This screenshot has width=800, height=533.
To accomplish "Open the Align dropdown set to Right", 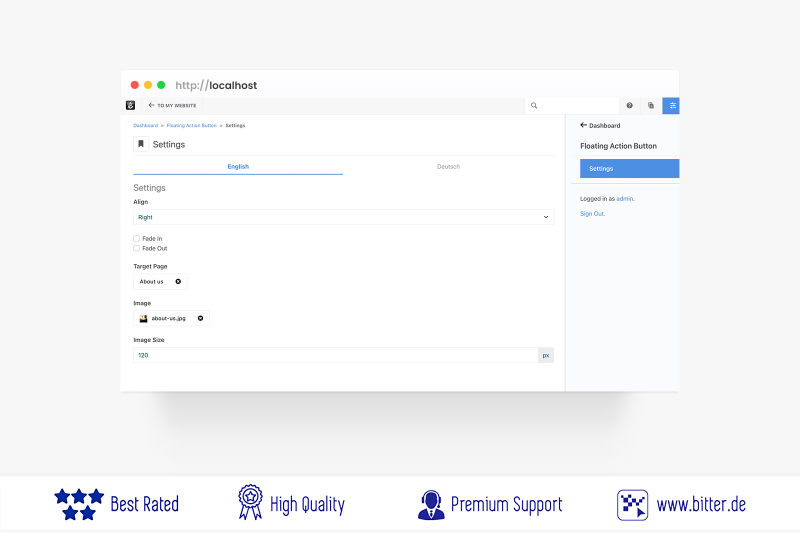I will coord(343,217).
